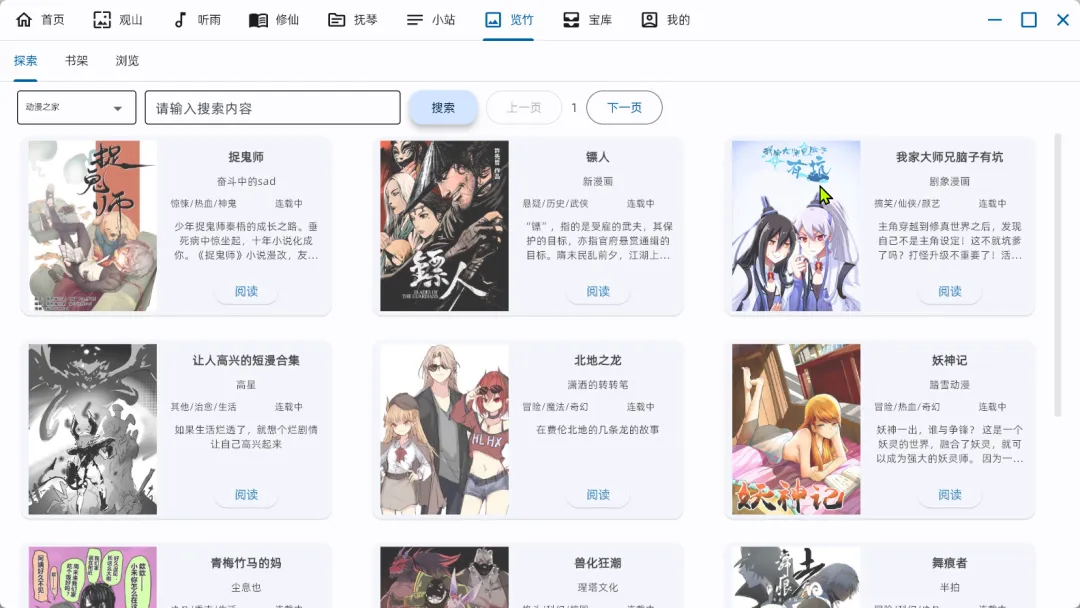Switch to the 探索 tab
This screenshot has width=1080, height=608.
(x=25, y=61)
